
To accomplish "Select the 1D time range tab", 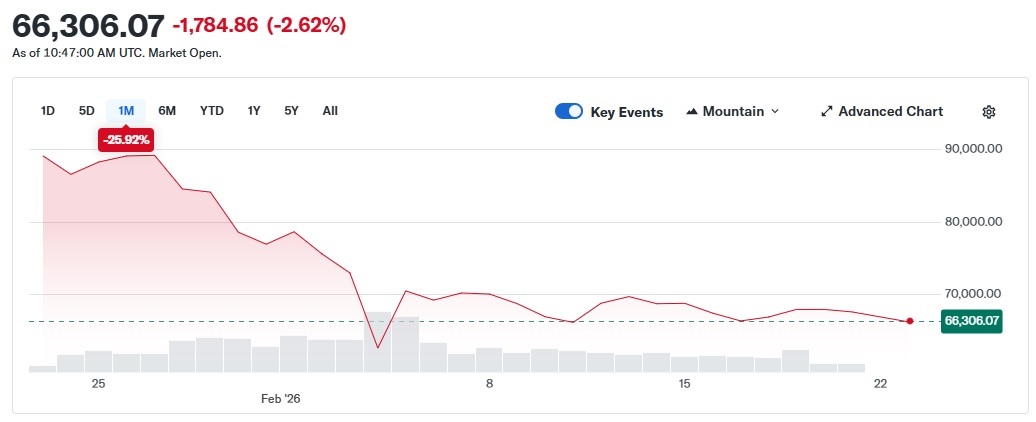I will [x=48, y=111].
